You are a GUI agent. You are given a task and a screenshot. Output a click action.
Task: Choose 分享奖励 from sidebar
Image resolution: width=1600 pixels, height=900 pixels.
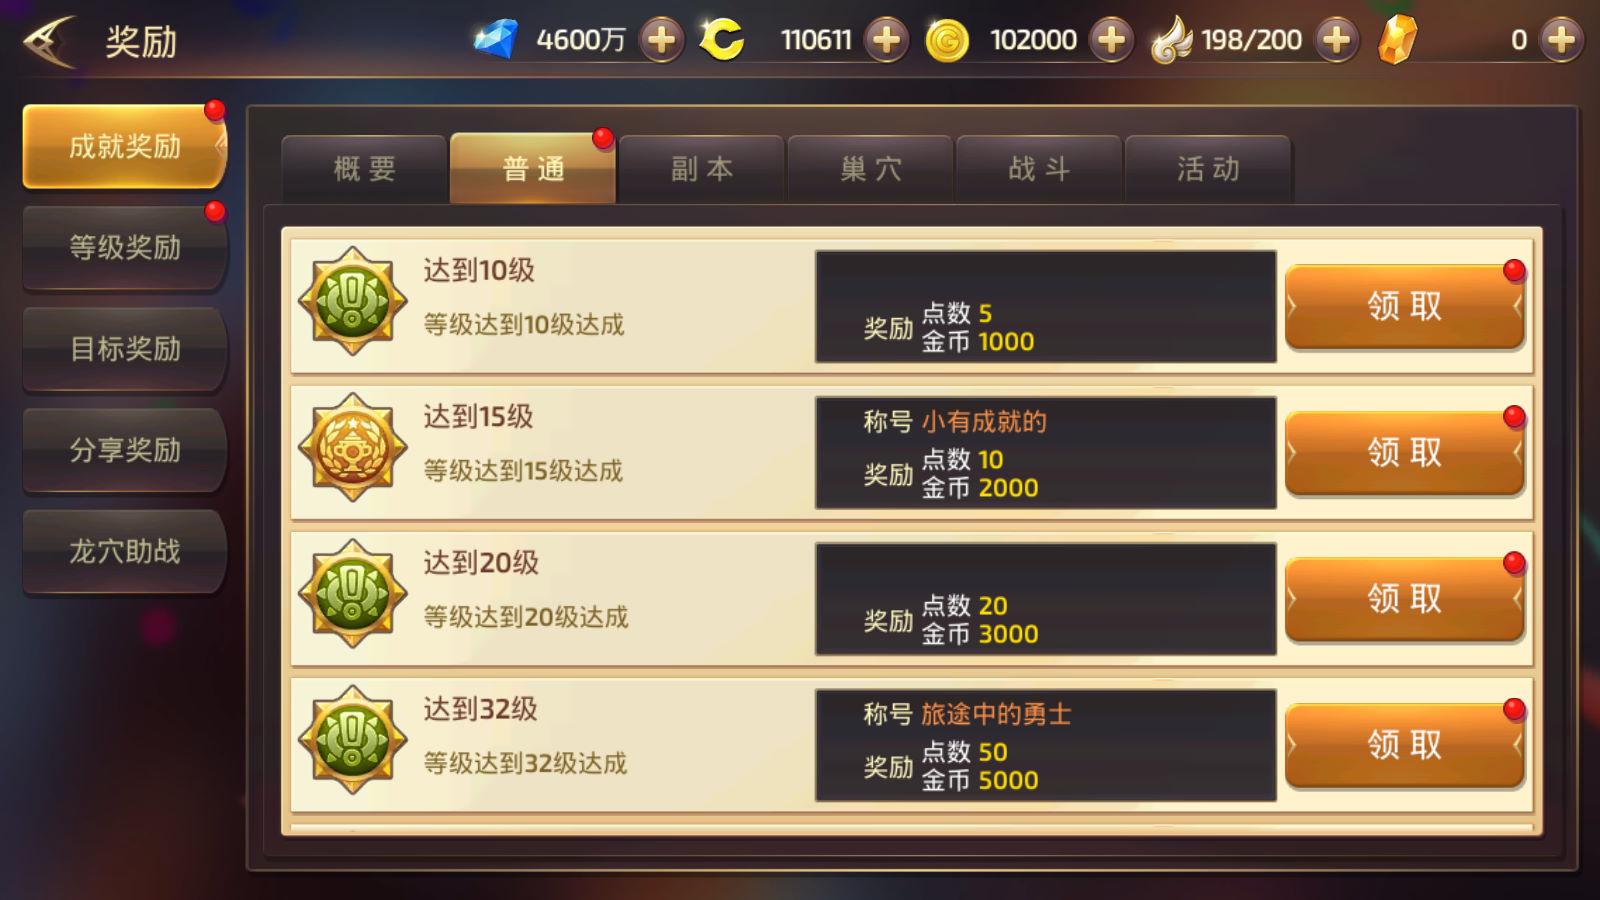click(x=125, y=450)
